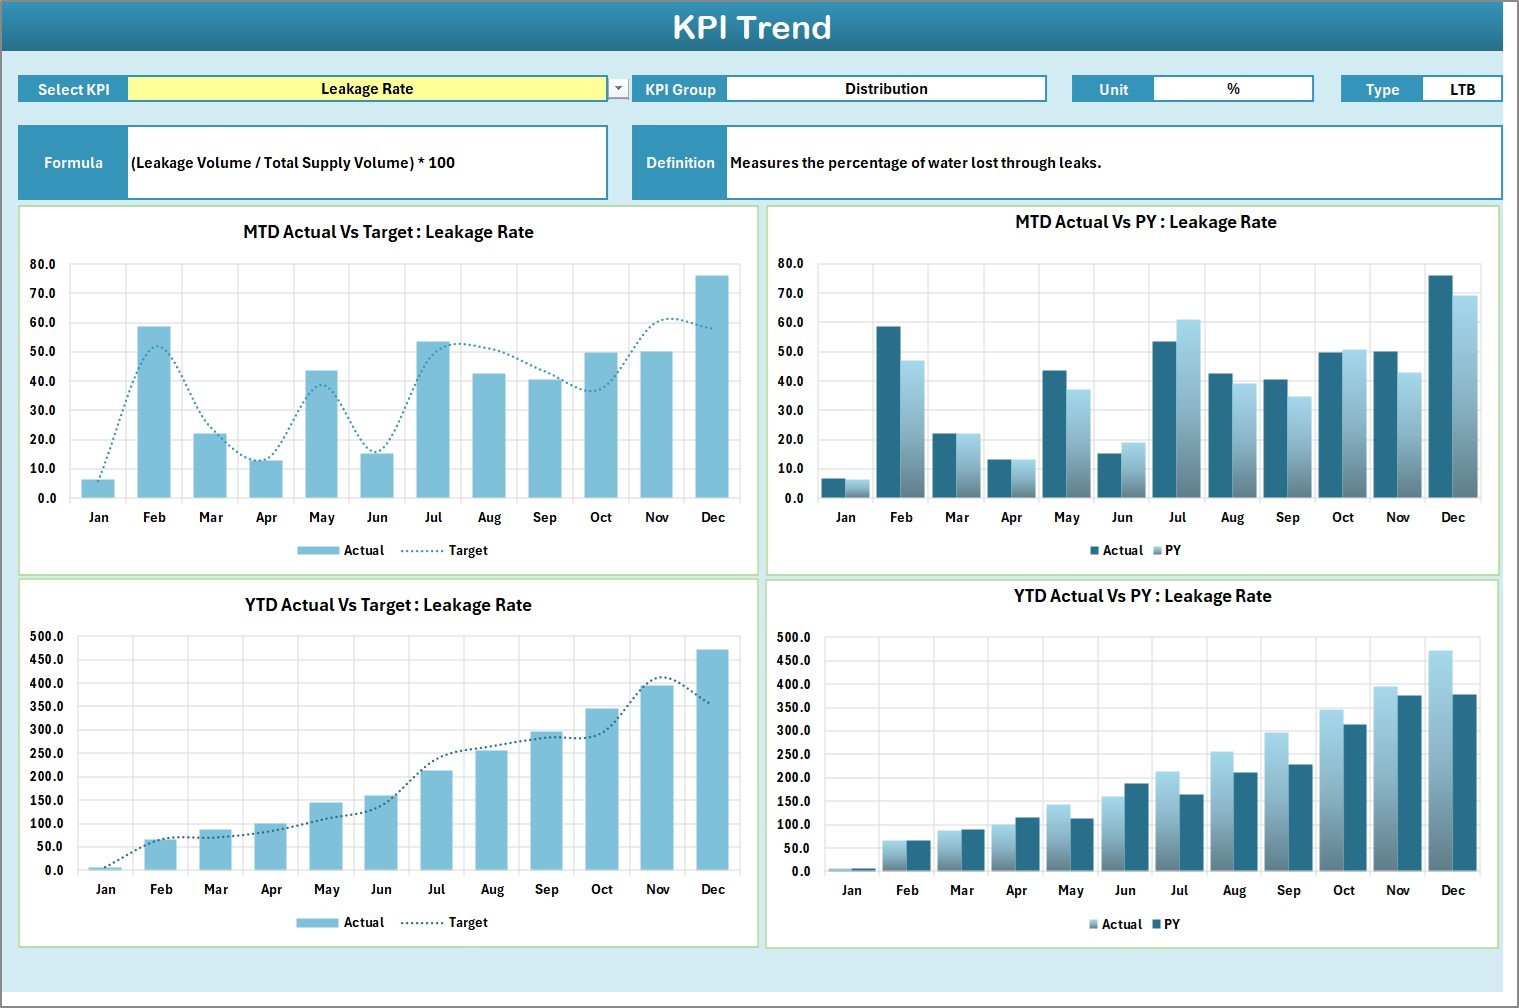Click PY legend swatch in MTD PY chart
1519x1008 pixels.
click(1157, 551)
